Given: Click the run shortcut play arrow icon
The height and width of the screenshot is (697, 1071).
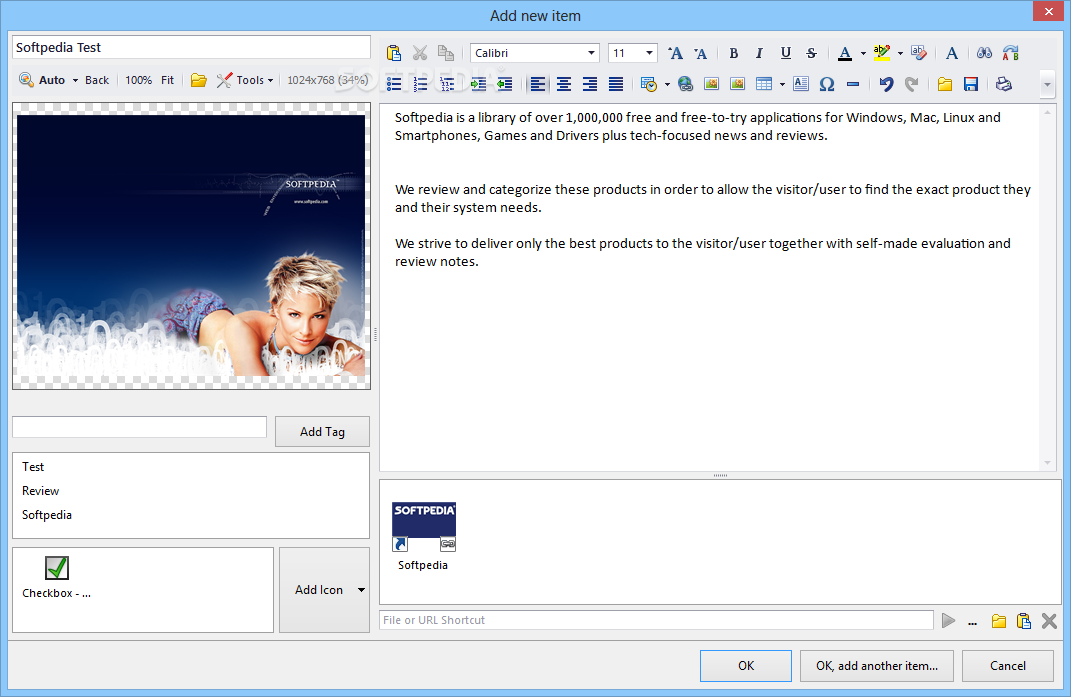Looking at the screenshot, I should tap(948, 620).
